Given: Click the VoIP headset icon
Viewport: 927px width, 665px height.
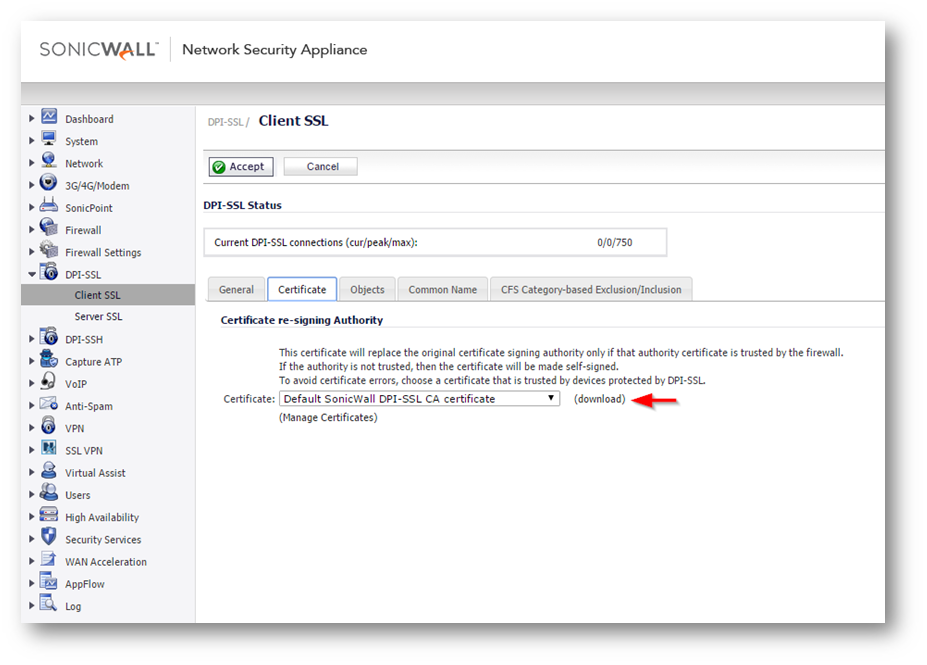Looking at the screenshot, I should (x=49, y=382).
